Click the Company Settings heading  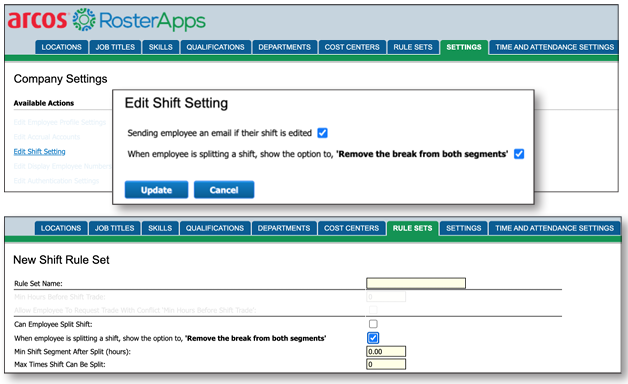[60, 79]
